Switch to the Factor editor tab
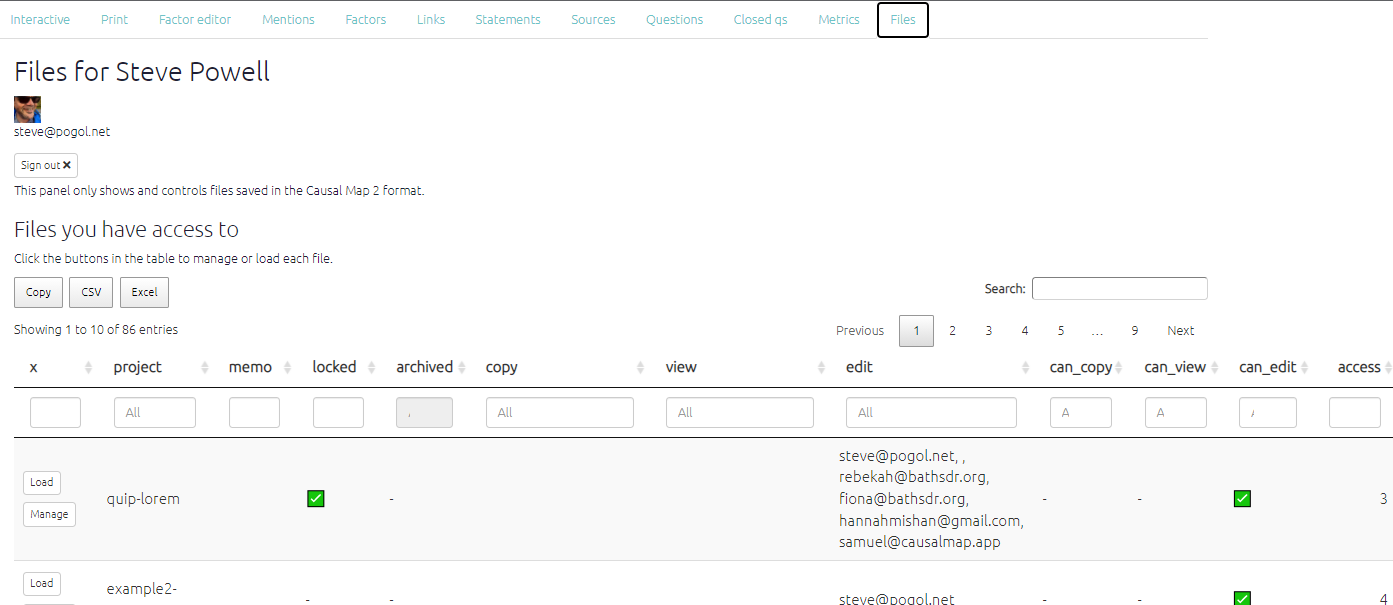 pos(195,20)
